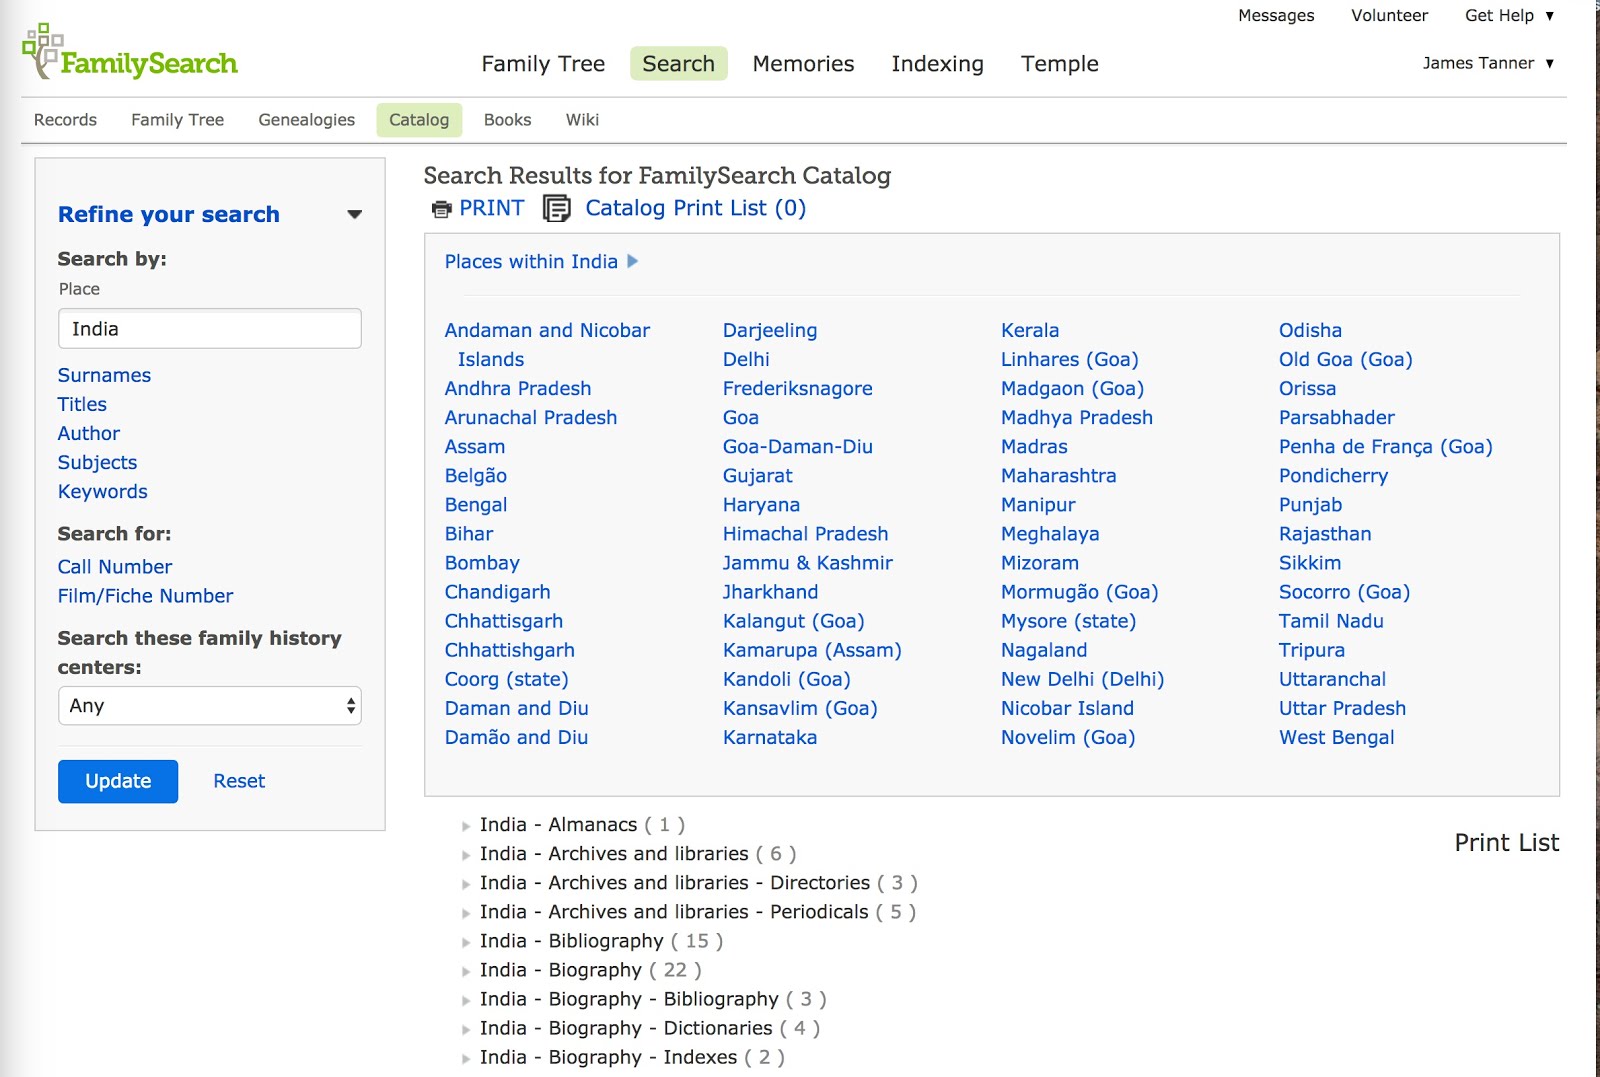Click the Messages link
Viewport: 1600px width, 1077px height.
[1276, 15]
